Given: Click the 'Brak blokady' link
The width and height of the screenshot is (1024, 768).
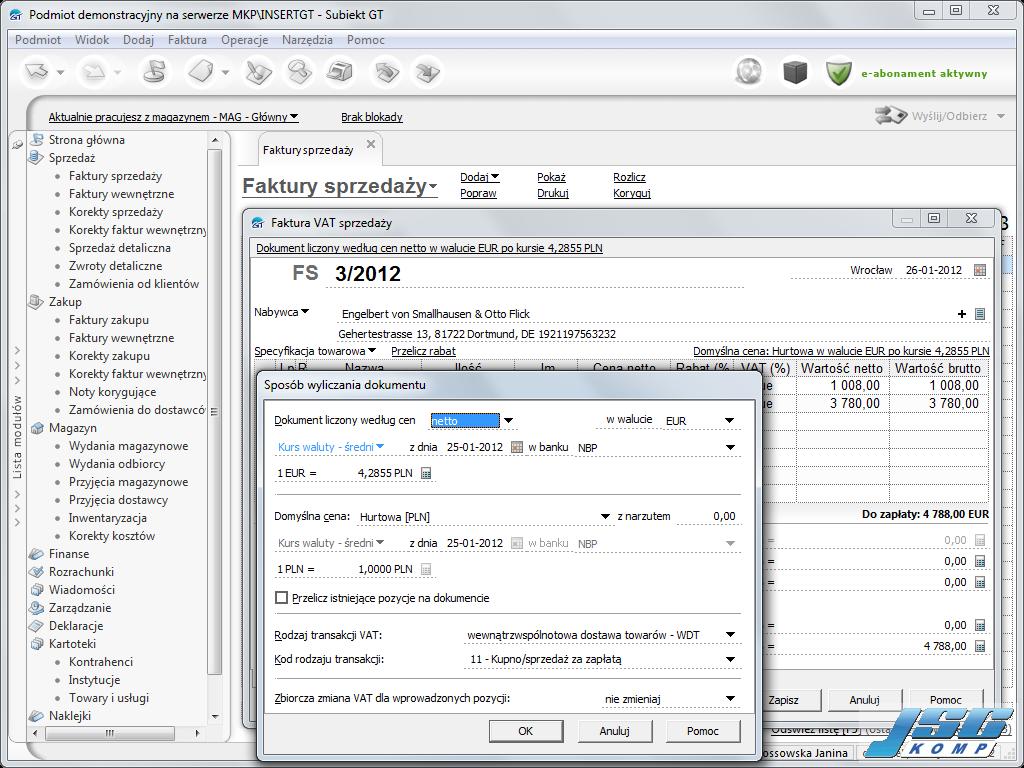Looking at the screenshot, I should tap(372, 117).
